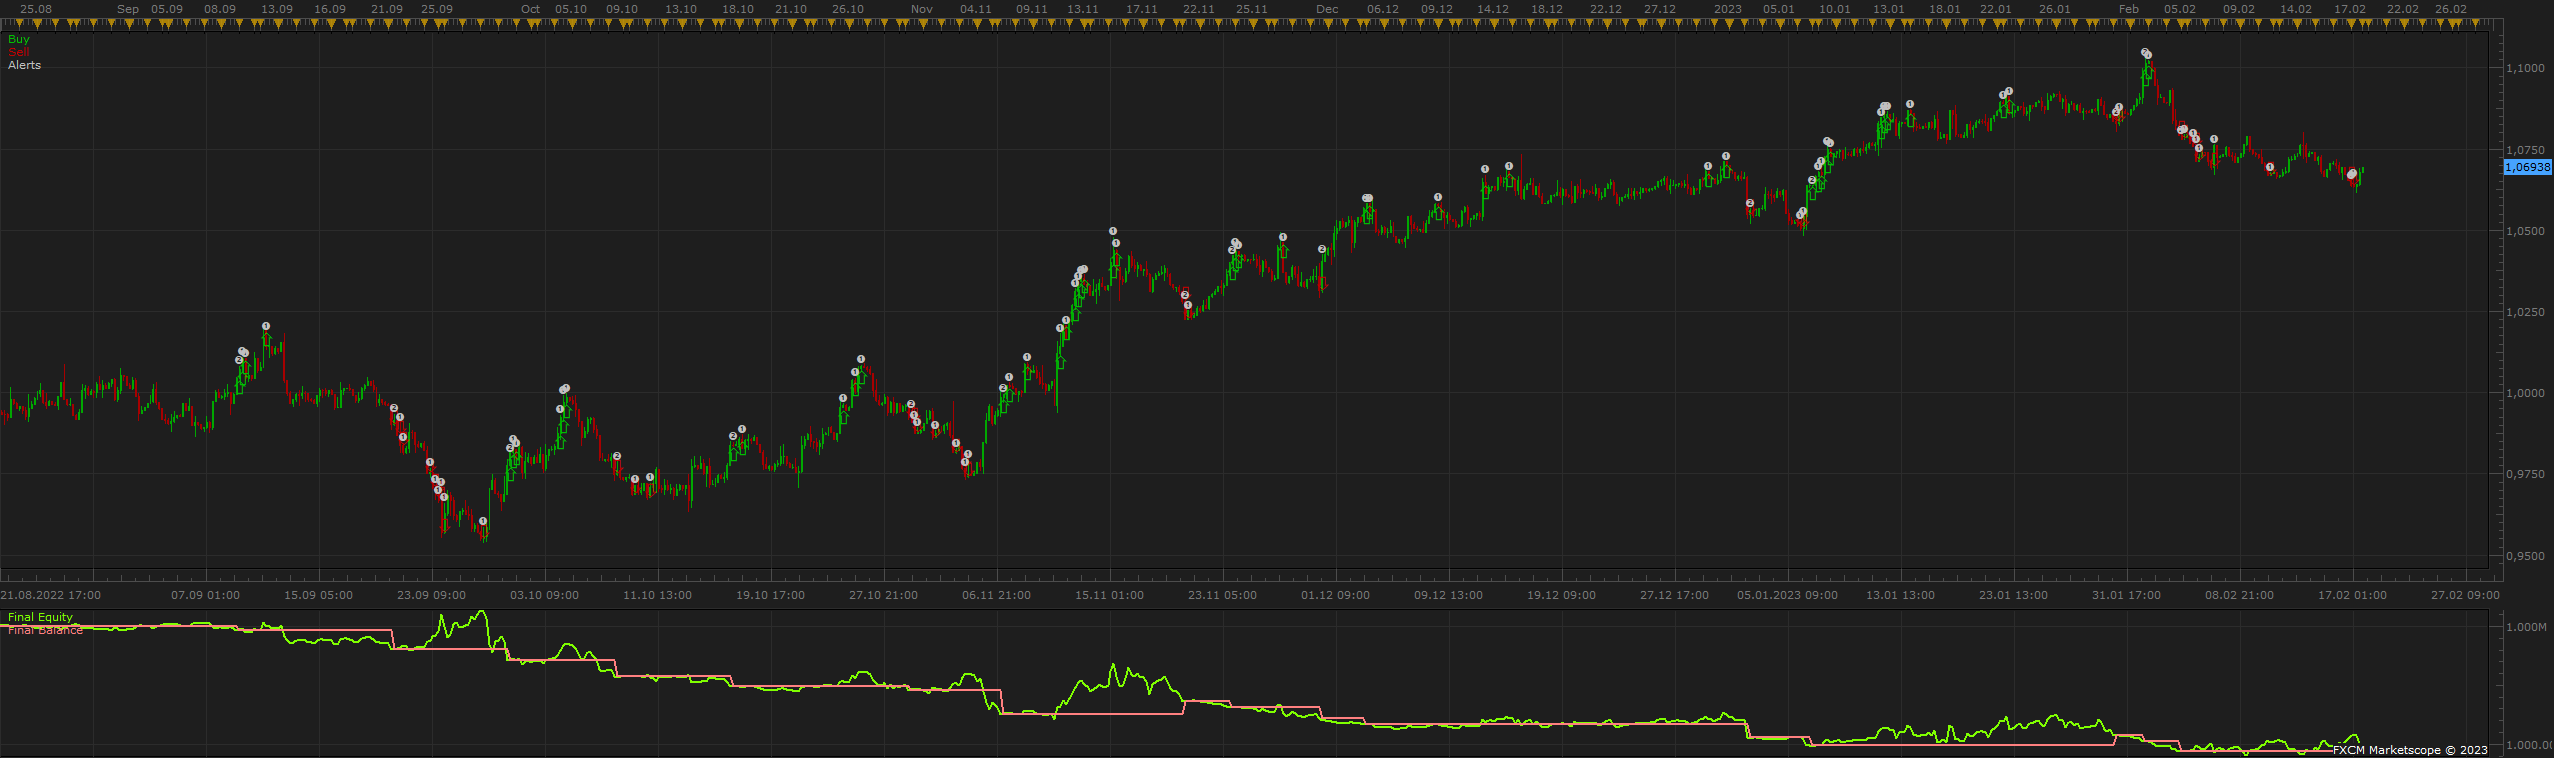Click the 1.000M equity axis label
The image size is (2554, 758).
2527,627
